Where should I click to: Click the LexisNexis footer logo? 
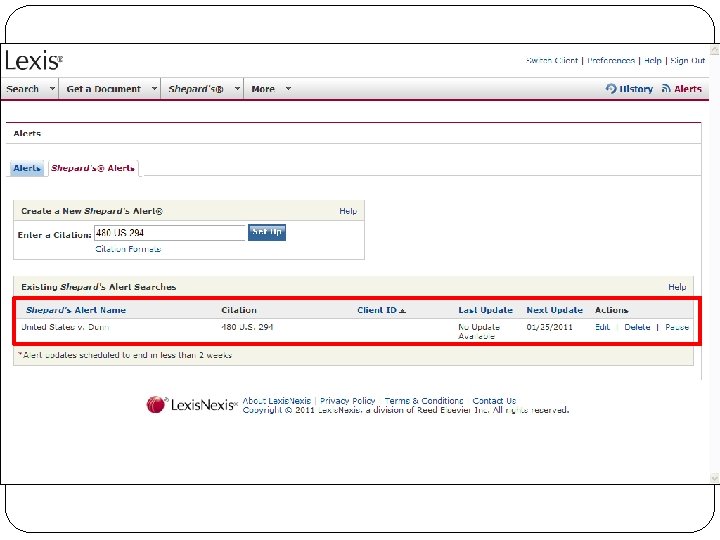(192, 405)
